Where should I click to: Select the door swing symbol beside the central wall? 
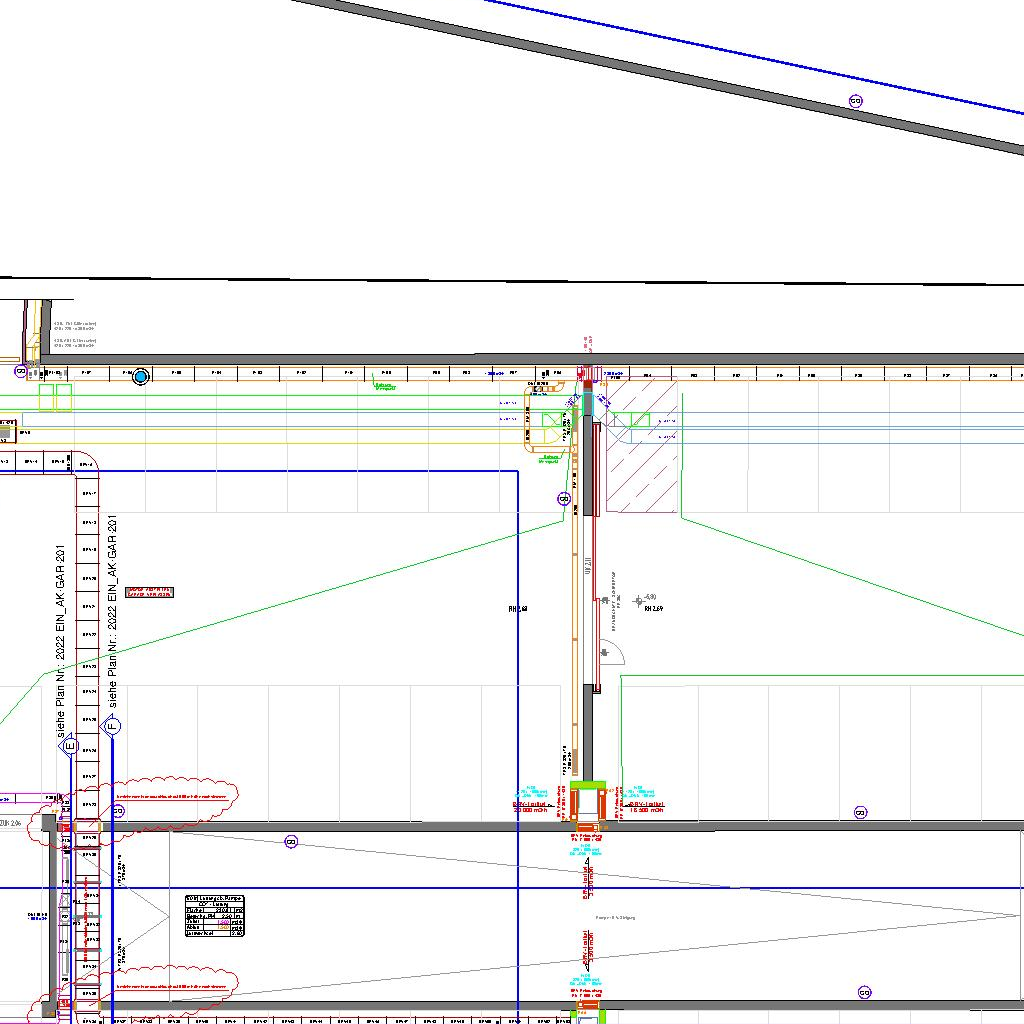(x=611, y=653)
